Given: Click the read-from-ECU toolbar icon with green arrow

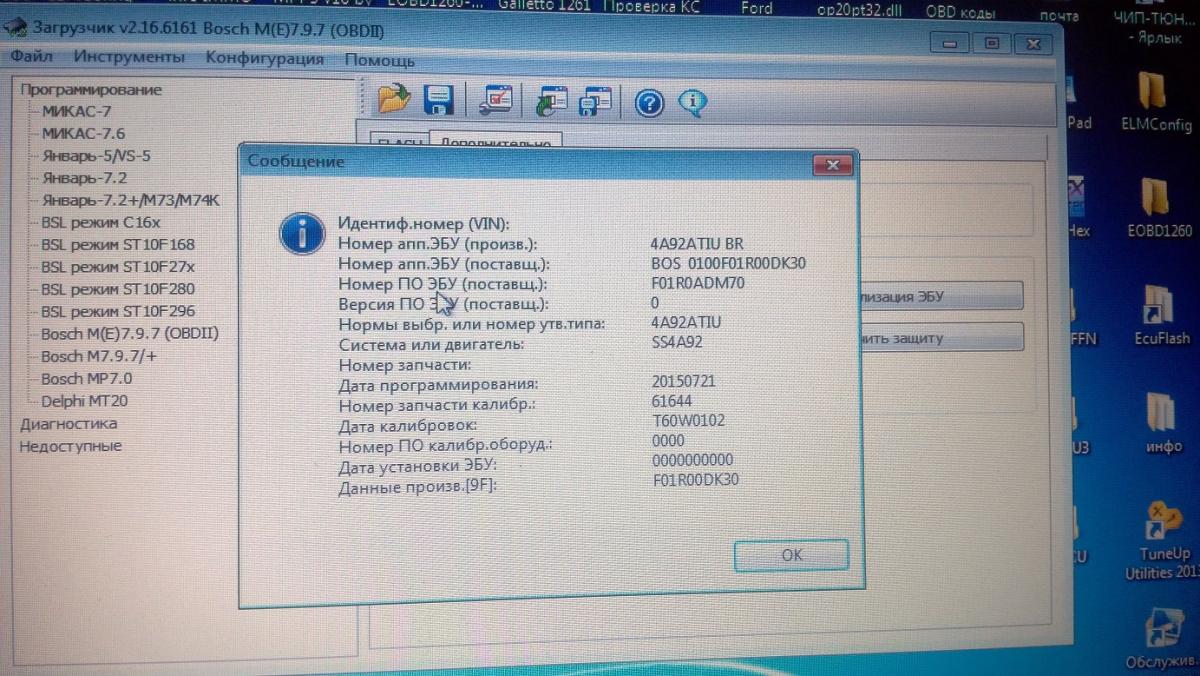Looking at the screenshot, I should coord(552,101).
